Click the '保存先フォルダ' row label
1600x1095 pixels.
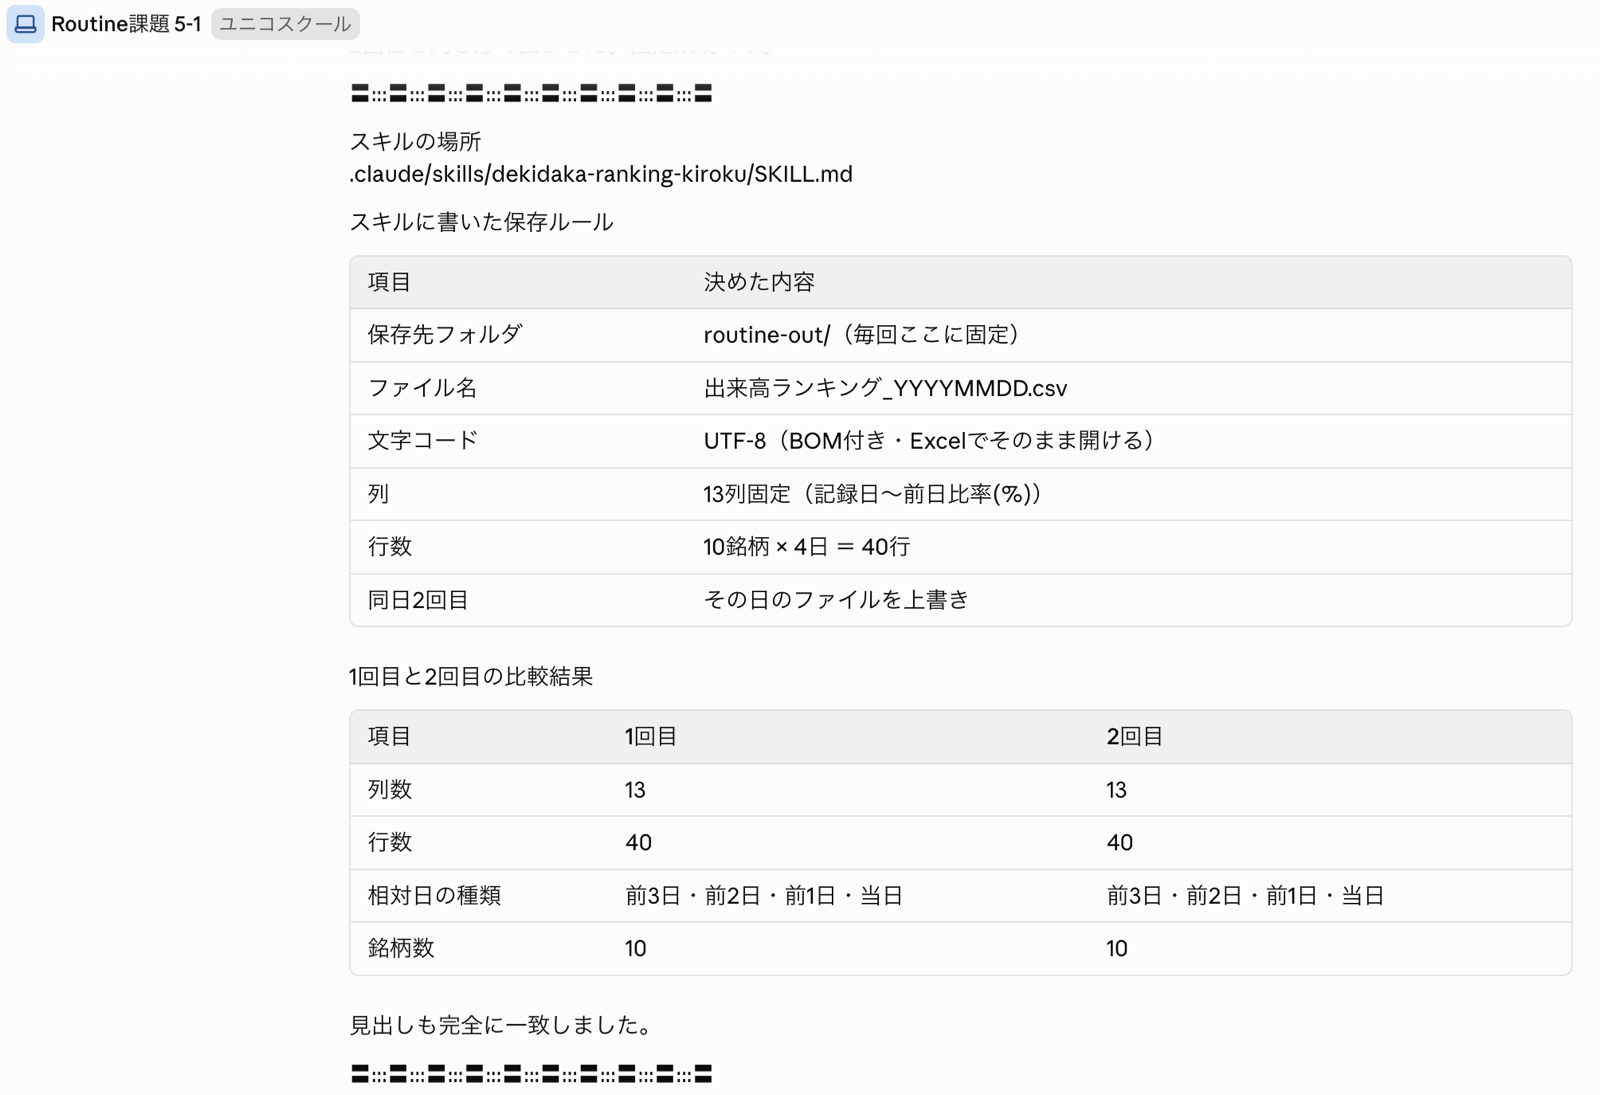[445, 335]
